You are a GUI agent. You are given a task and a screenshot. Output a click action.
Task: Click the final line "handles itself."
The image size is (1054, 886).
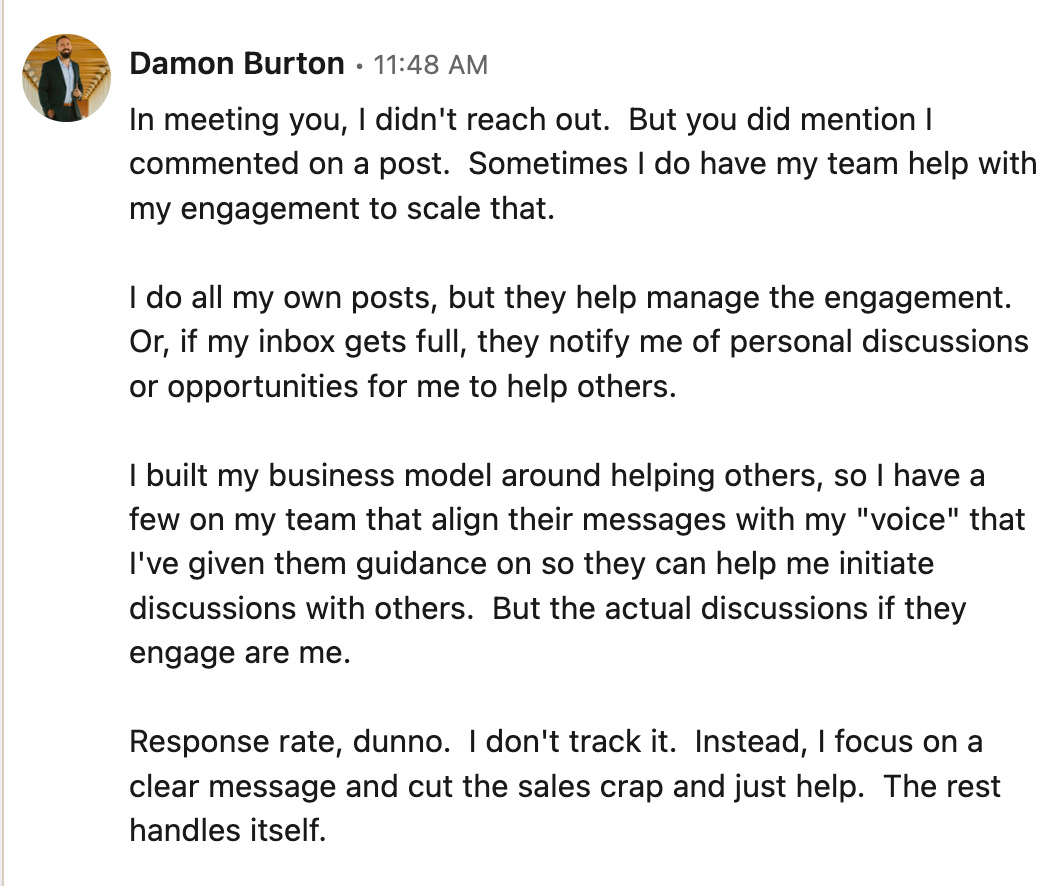pyautogui.click(x=228, y=830)
